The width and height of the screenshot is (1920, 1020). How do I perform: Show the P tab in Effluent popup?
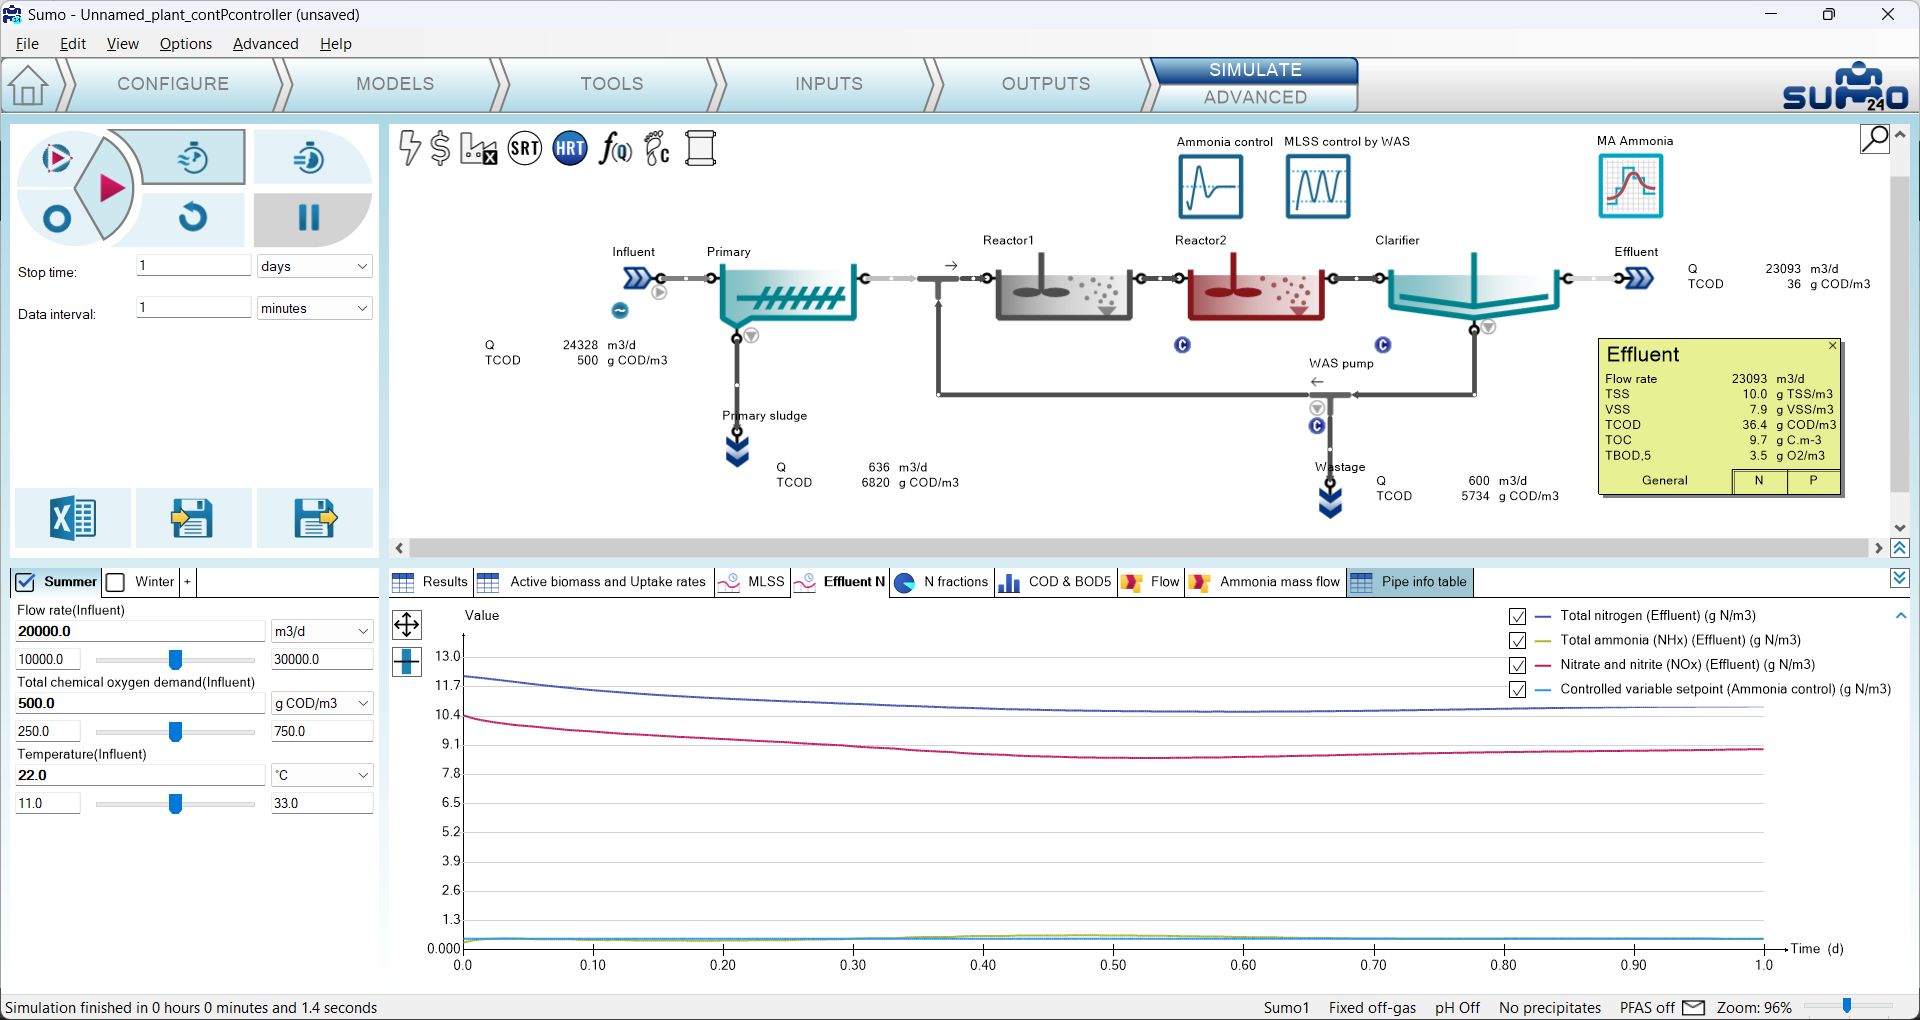[1813, 481]
